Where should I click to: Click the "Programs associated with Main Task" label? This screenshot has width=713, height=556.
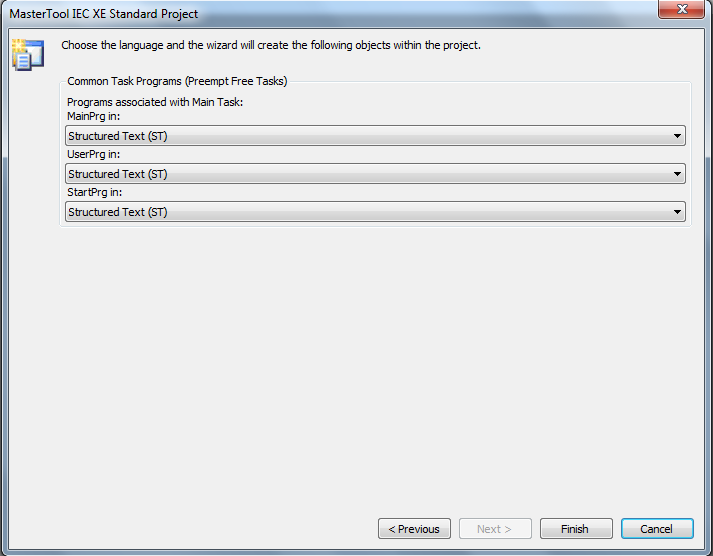(x=155, y=102)
